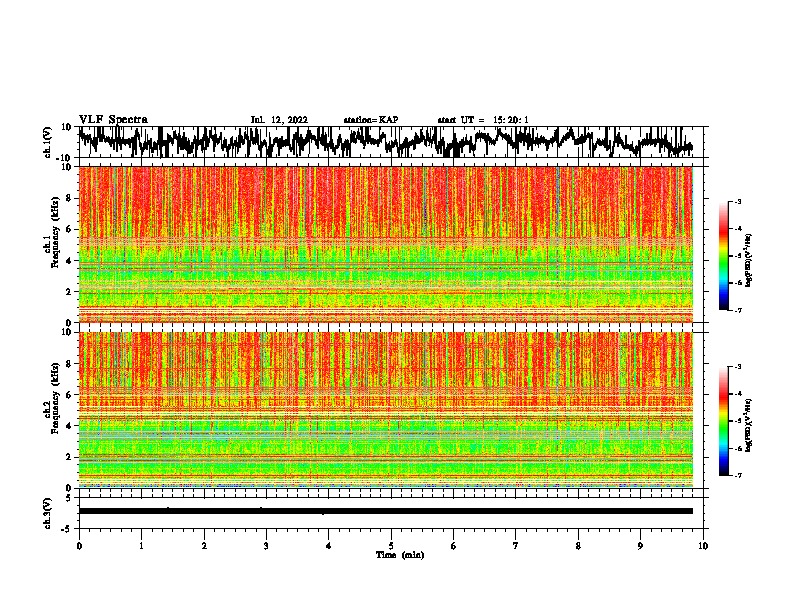The image size is (792, 612).
Task: Click the "5" tick on ch.3 voltage axis
Action: 69,498
